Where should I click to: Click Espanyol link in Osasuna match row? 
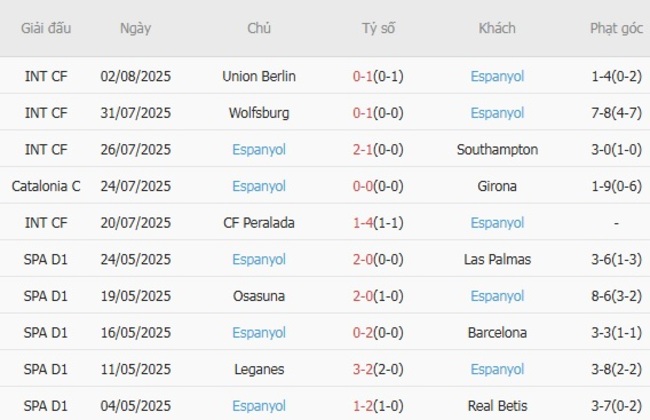coord(497,296)
